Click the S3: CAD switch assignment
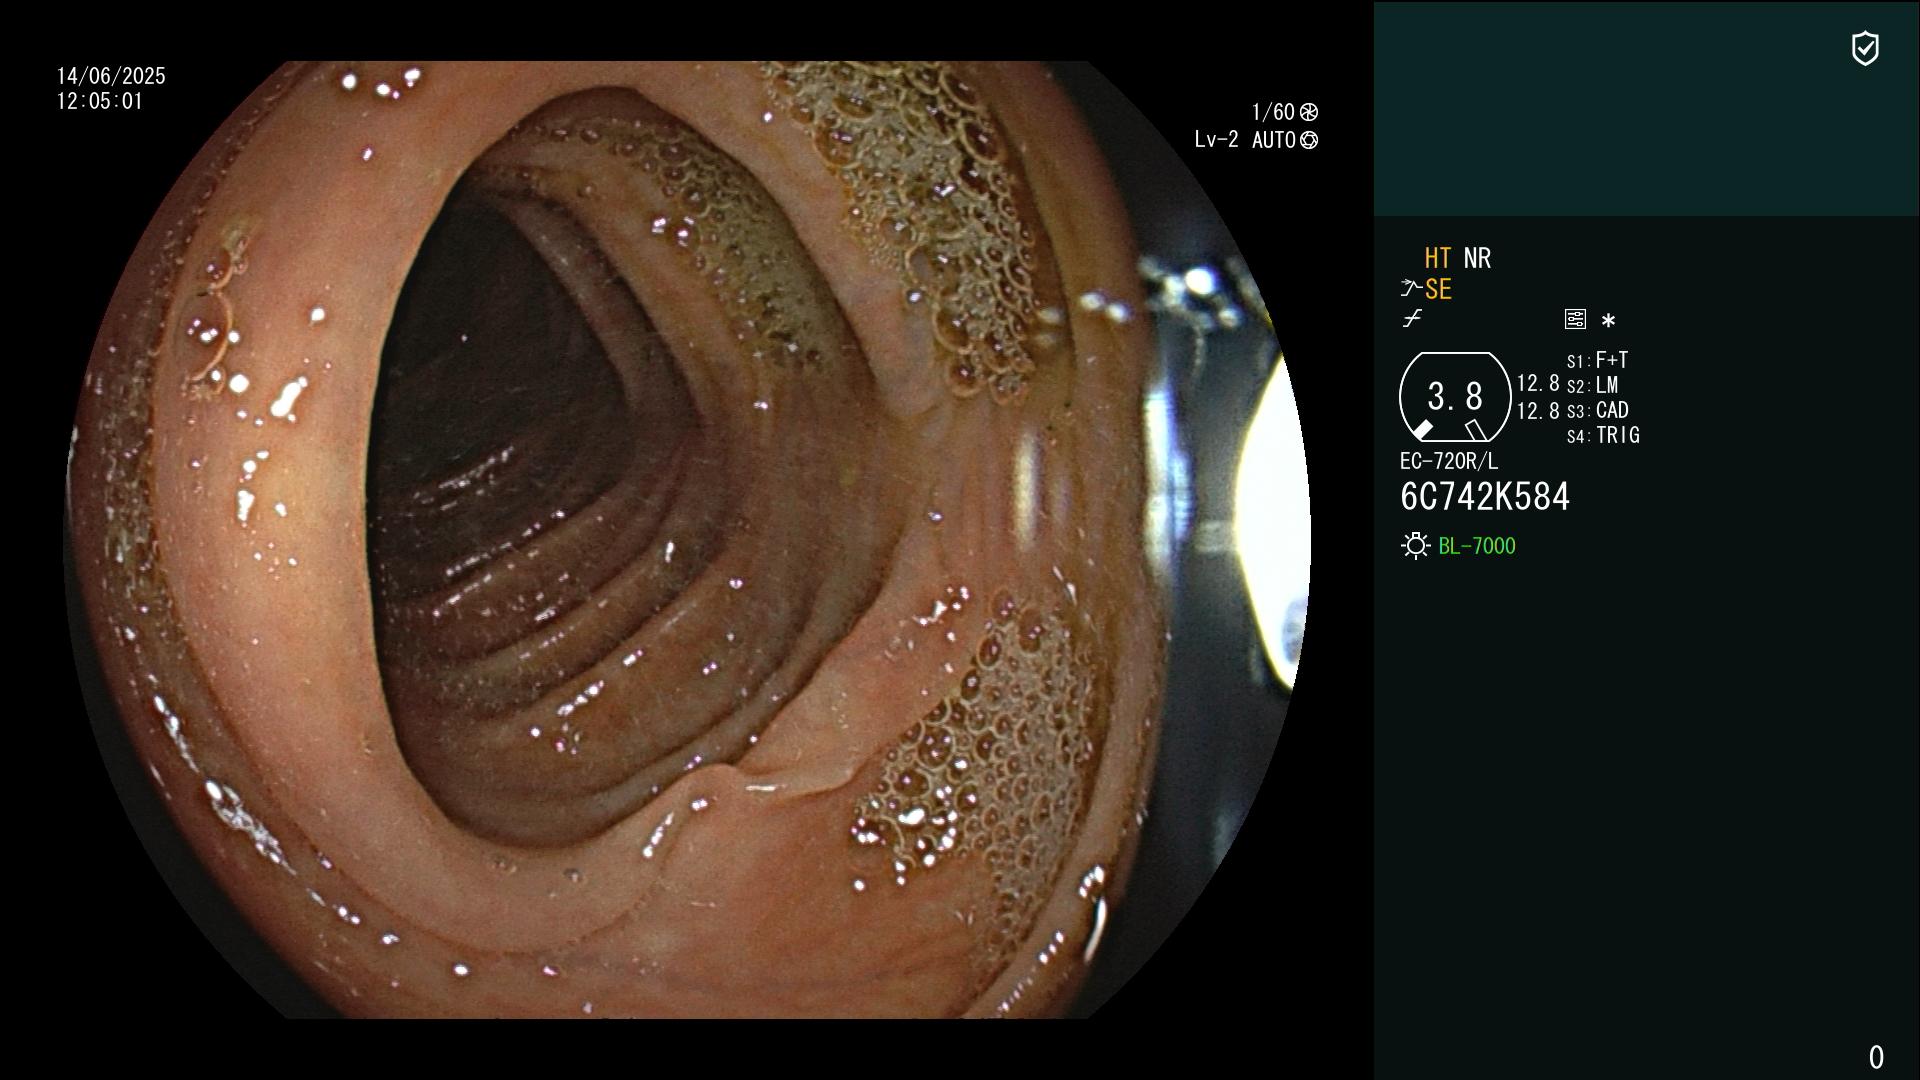This screenshot has height=1080, width=1920. click(1597, 410)
